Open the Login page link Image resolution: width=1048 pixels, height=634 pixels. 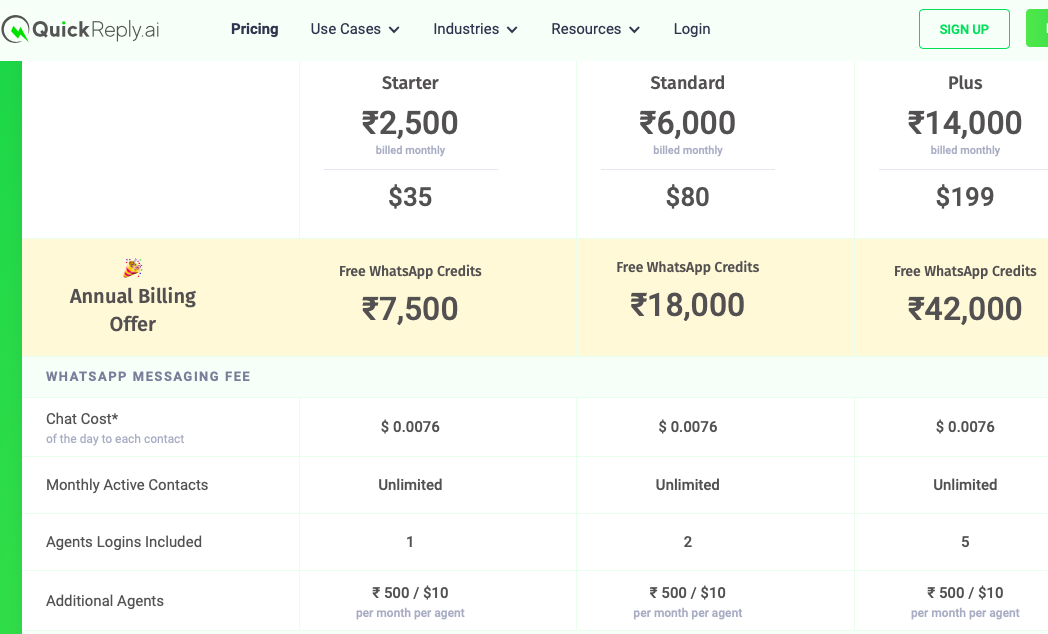pyautogui.click(x=692, y=29)
